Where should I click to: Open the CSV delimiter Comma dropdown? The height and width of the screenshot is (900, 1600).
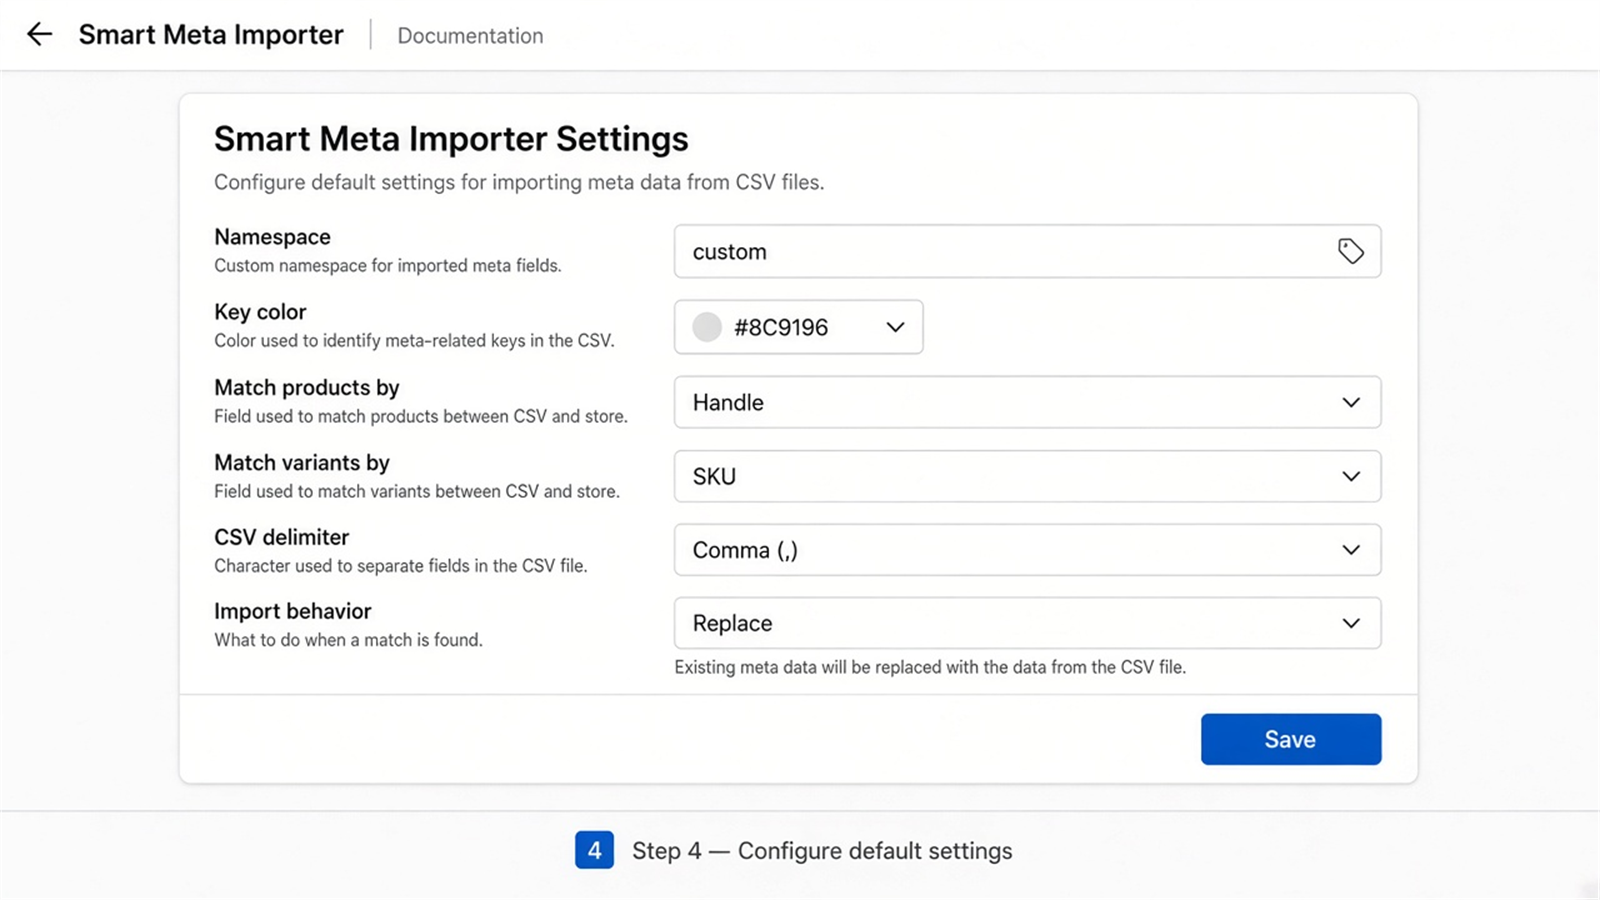[1027, 550]
